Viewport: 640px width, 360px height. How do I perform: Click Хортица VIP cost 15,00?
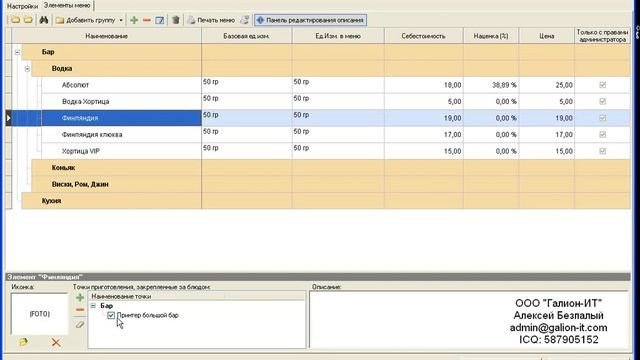point(452,151)
